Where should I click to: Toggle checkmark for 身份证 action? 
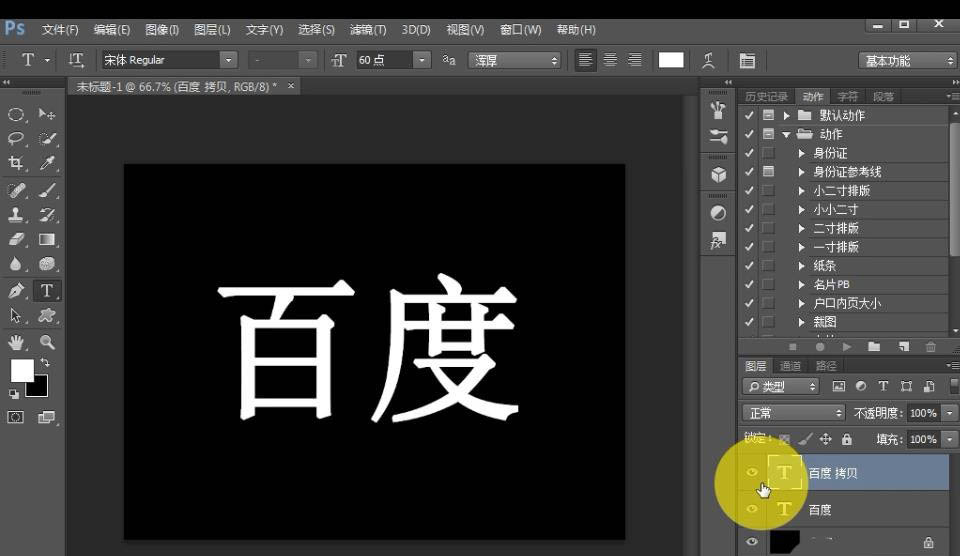pos(749,152)
